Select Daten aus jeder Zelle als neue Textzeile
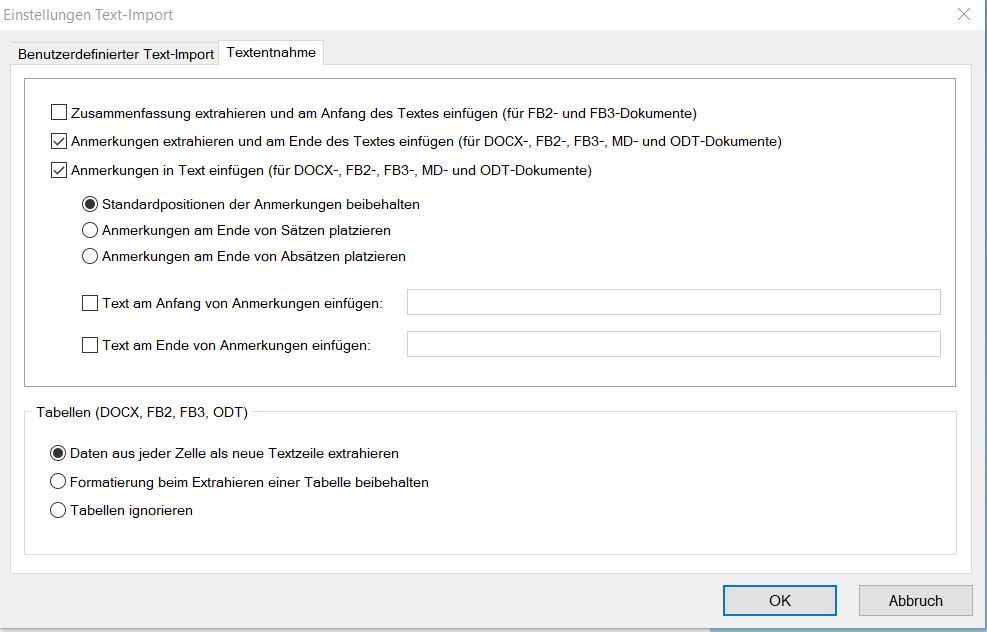Screen dimensions: 987x632 [x=58, y=453]
